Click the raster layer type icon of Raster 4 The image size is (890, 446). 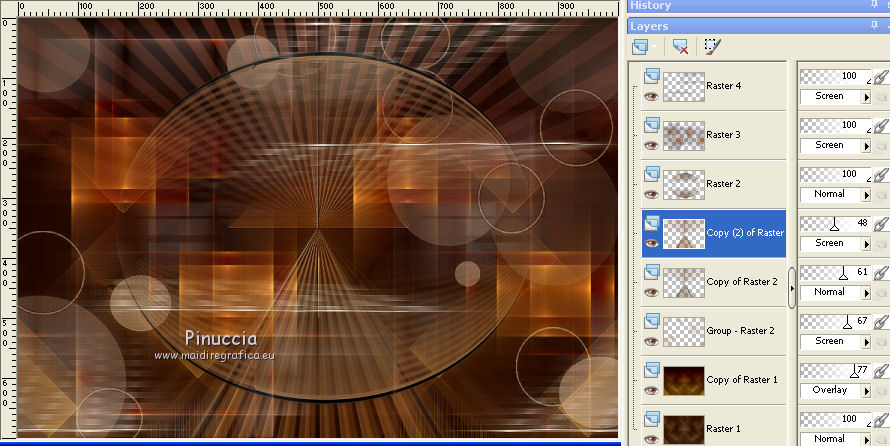tap(652, 75)
